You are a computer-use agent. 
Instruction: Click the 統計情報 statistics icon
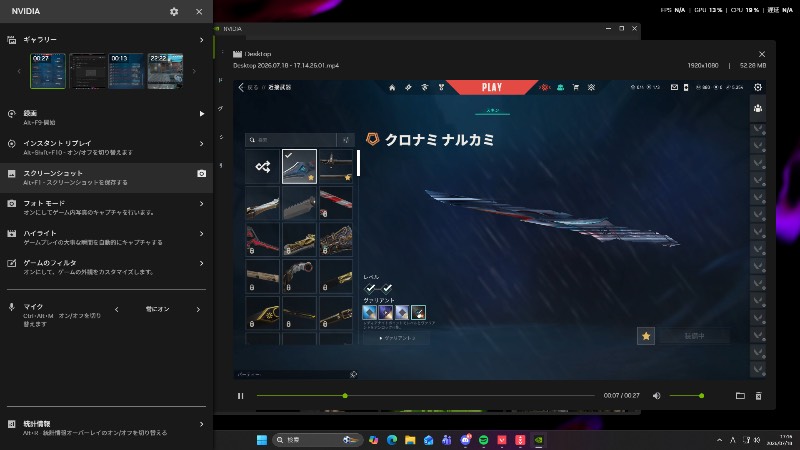pyautogui.click(x=11, y=424)
